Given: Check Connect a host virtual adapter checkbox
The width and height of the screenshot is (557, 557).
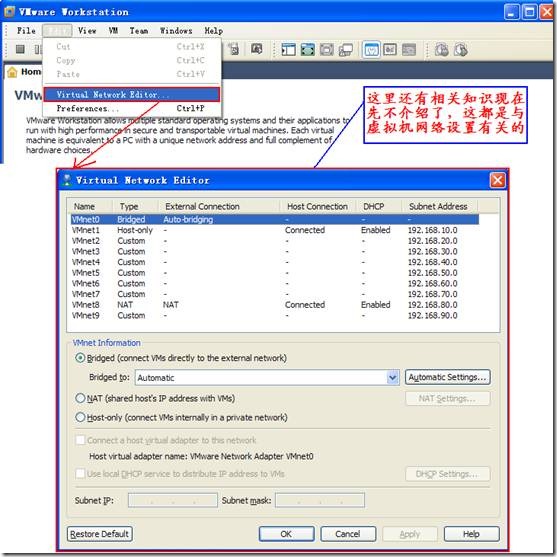Looking at the screenshot, I should coord(81,440).
